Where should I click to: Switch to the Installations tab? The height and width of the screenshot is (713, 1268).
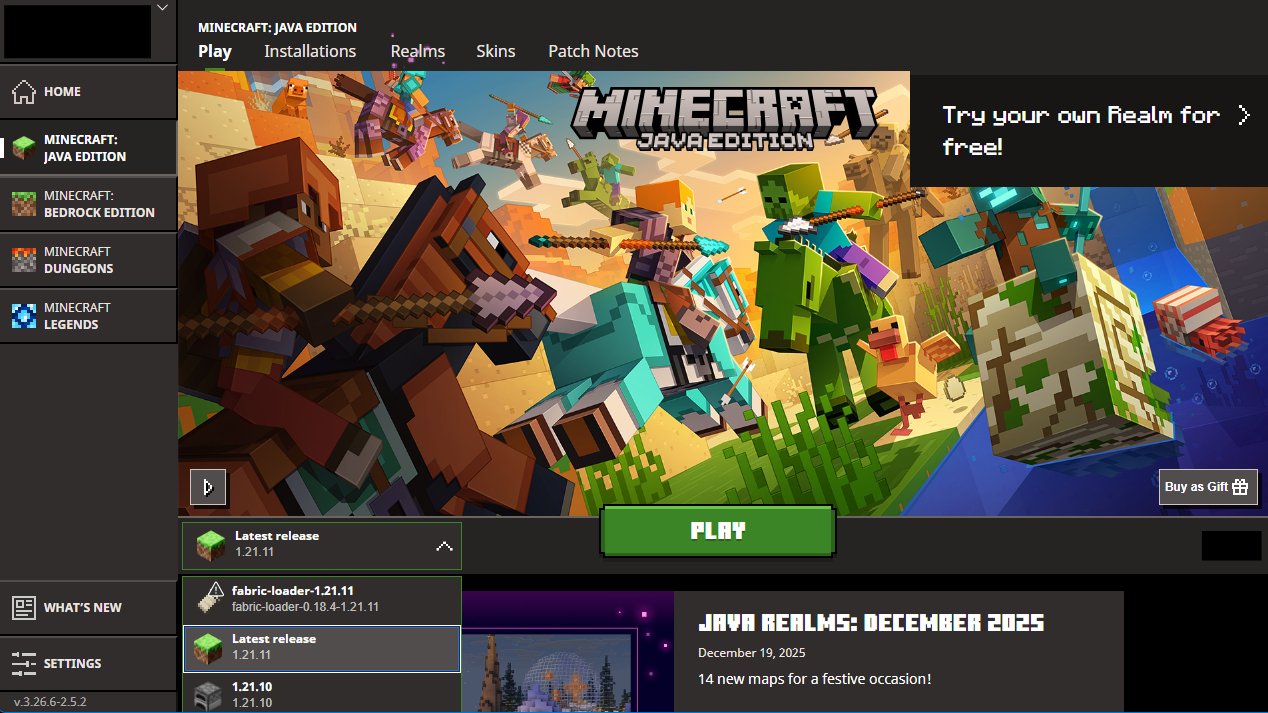tap(310, 51)
